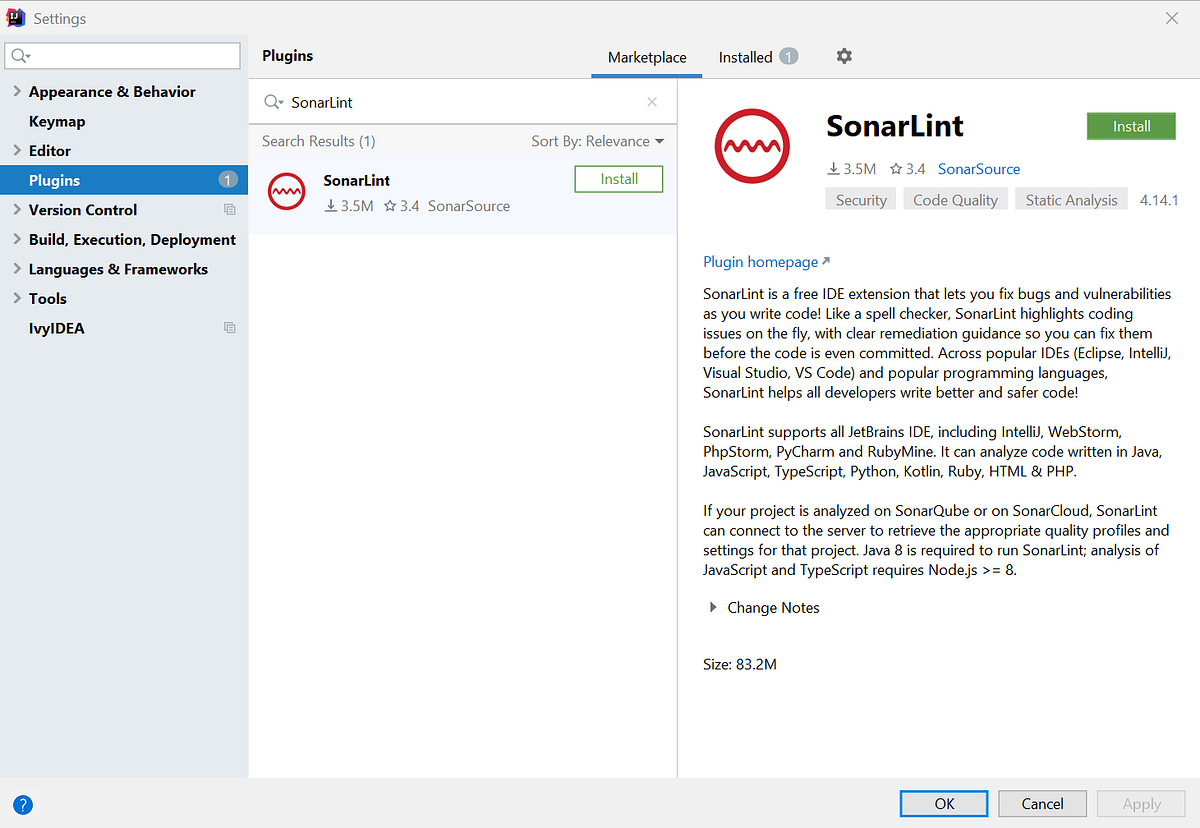Click the Apply button
This screenshot has height=828, width=1200.
click(x=1140, y=803)
